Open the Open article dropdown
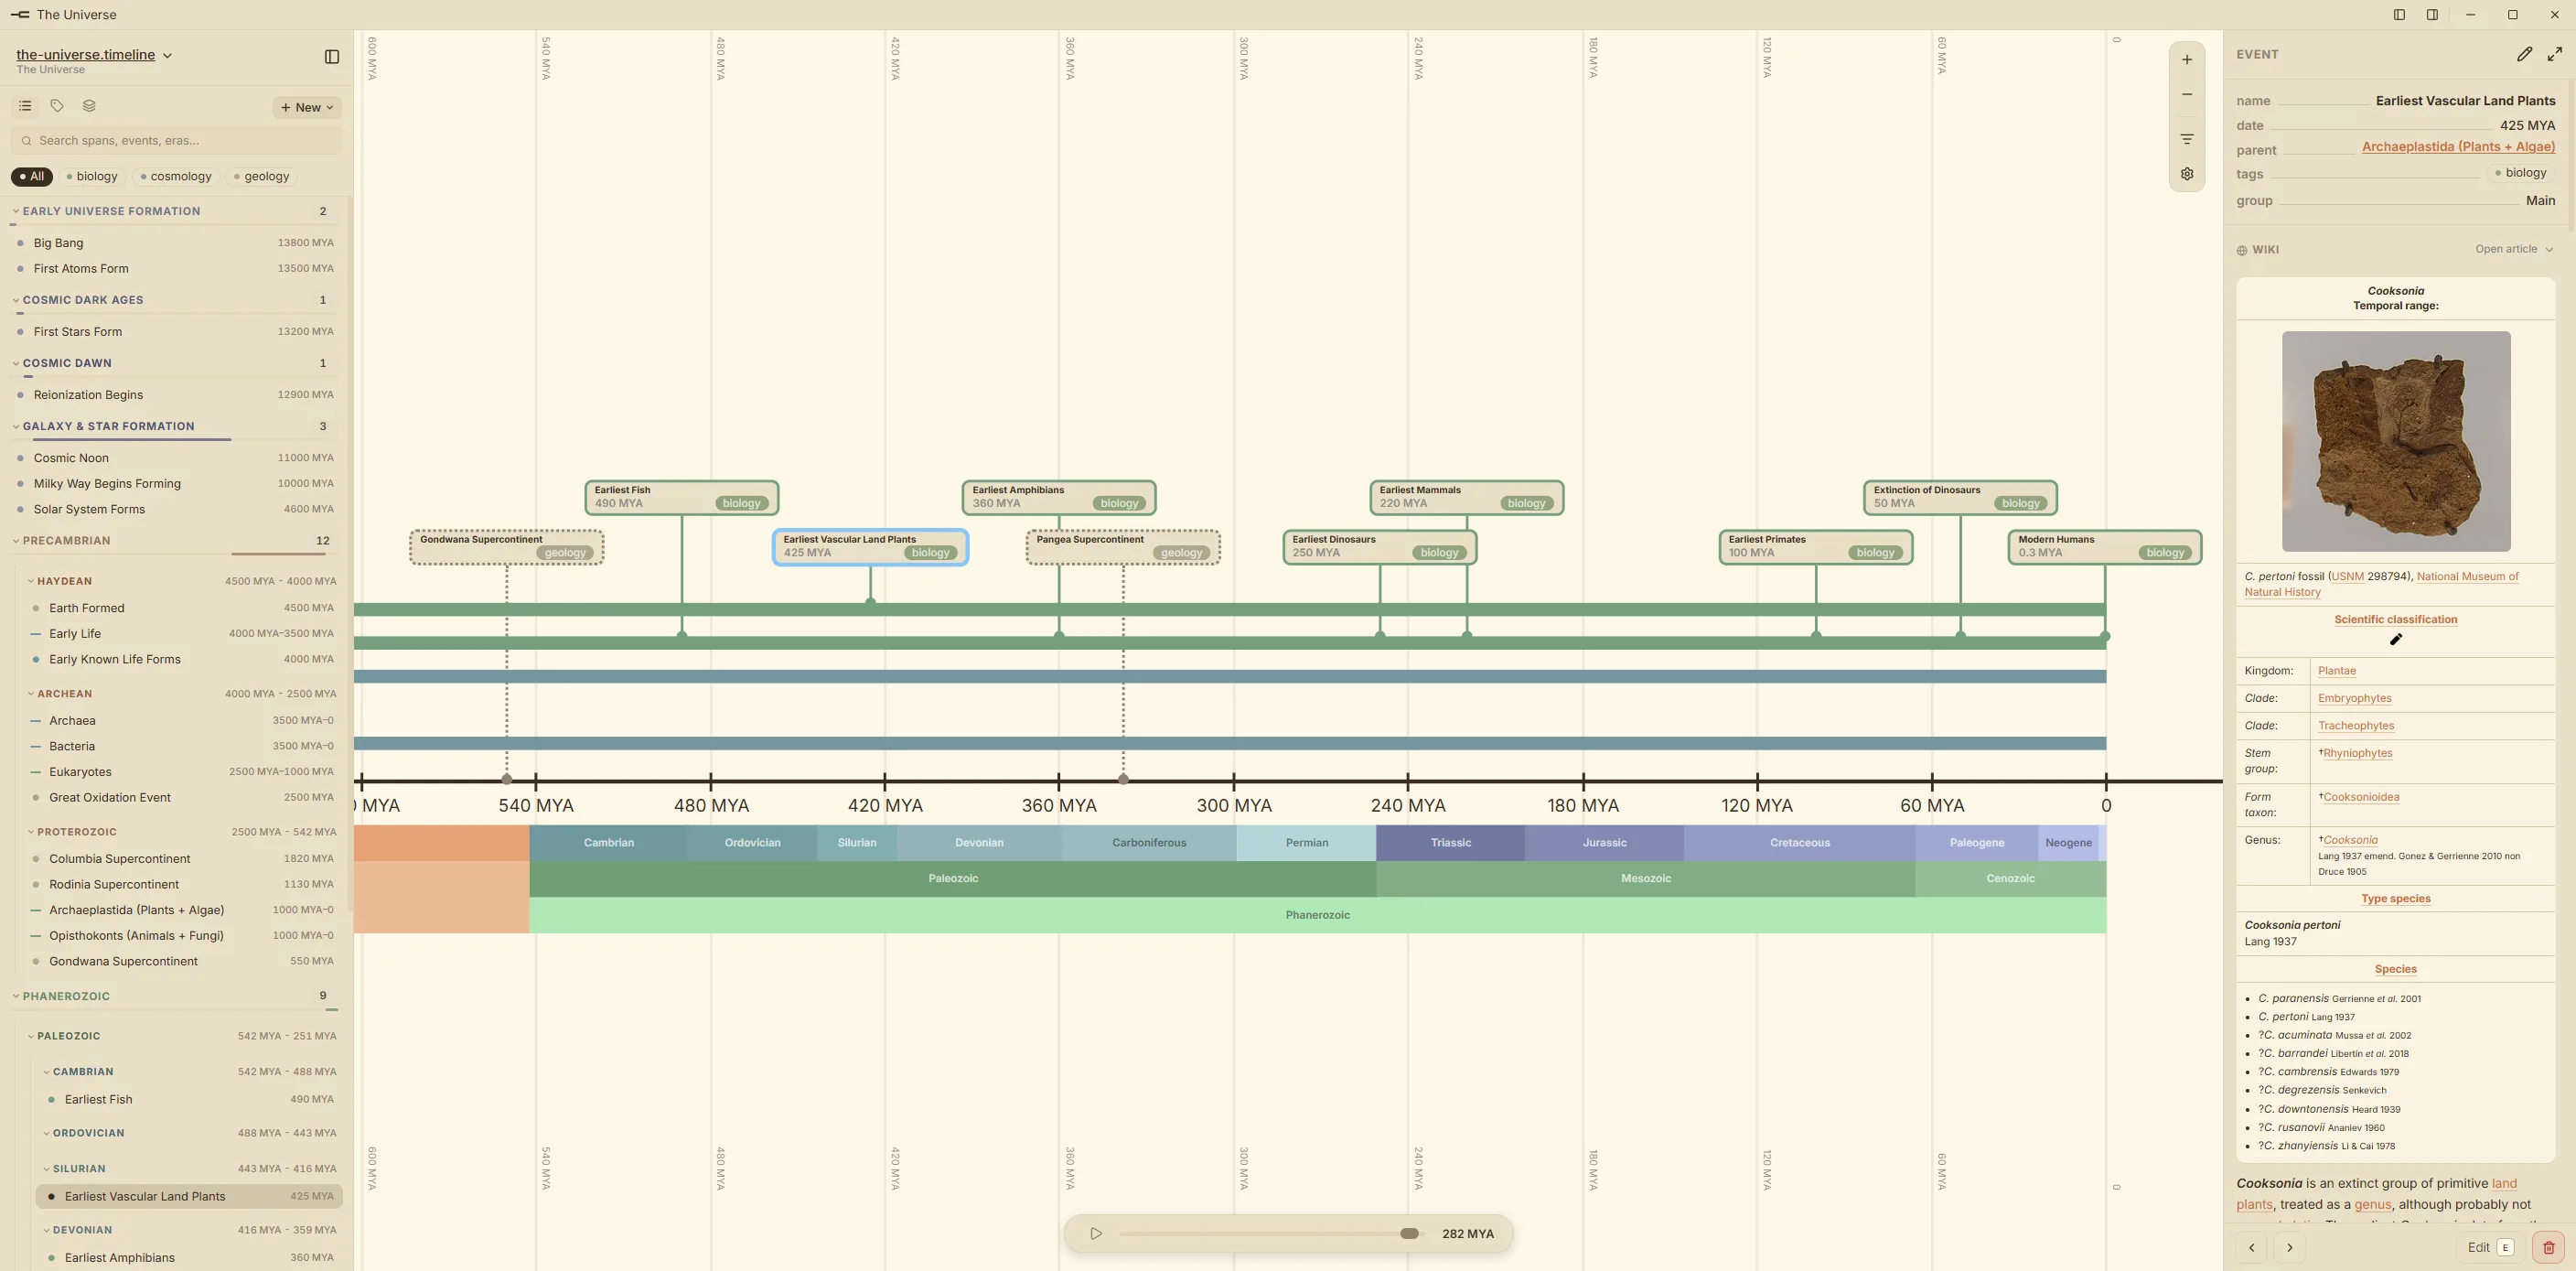This screenshot has height=1271, width=2576. click(2513, 249)
